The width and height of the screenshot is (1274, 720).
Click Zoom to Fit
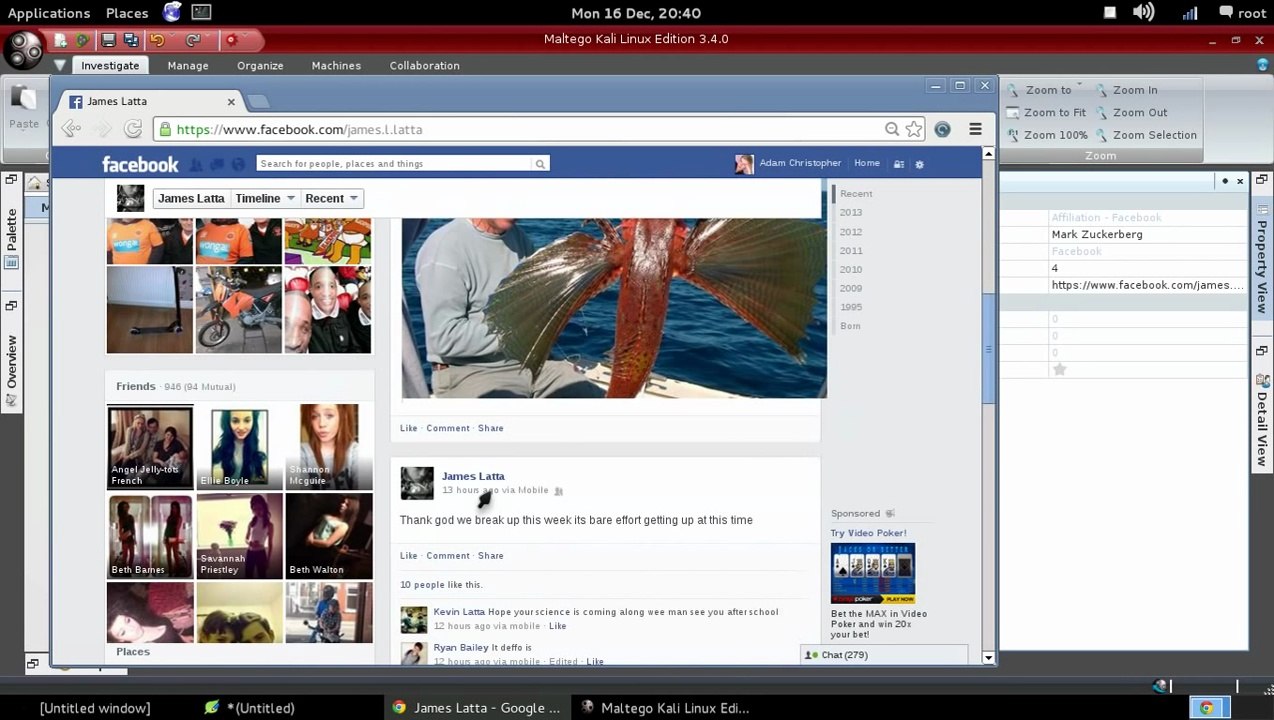click(1046, 113)
